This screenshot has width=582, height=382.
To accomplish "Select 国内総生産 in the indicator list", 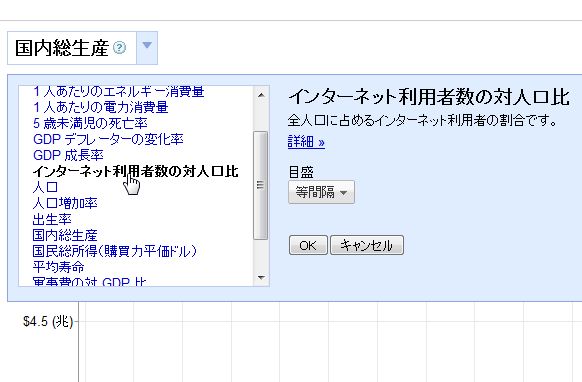I will 65,235.
